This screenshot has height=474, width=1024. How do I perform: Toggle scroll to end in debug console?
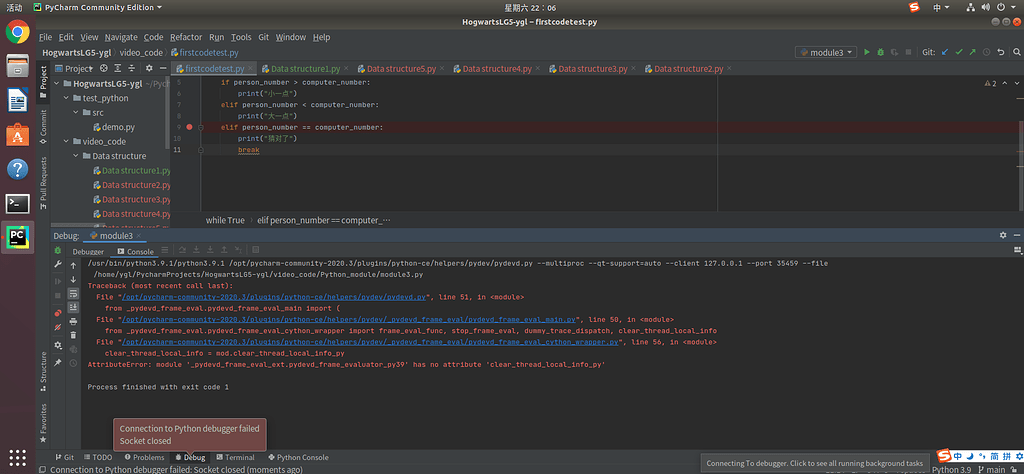(73, 307)
